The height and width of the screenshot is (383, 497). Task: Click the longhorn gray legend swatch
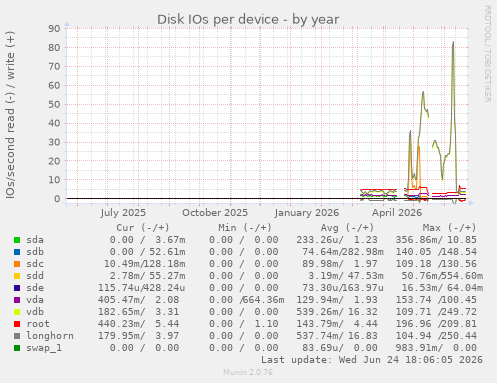(17, 336)
